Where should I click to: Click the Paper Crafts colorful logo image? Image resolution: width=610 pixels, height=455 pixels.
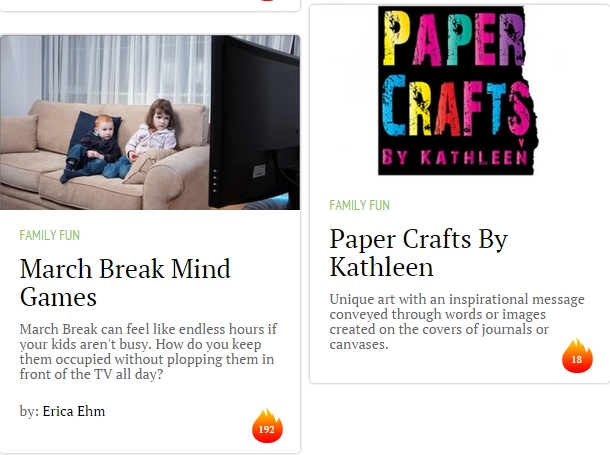pyautogui.click(x=458, y=90)
